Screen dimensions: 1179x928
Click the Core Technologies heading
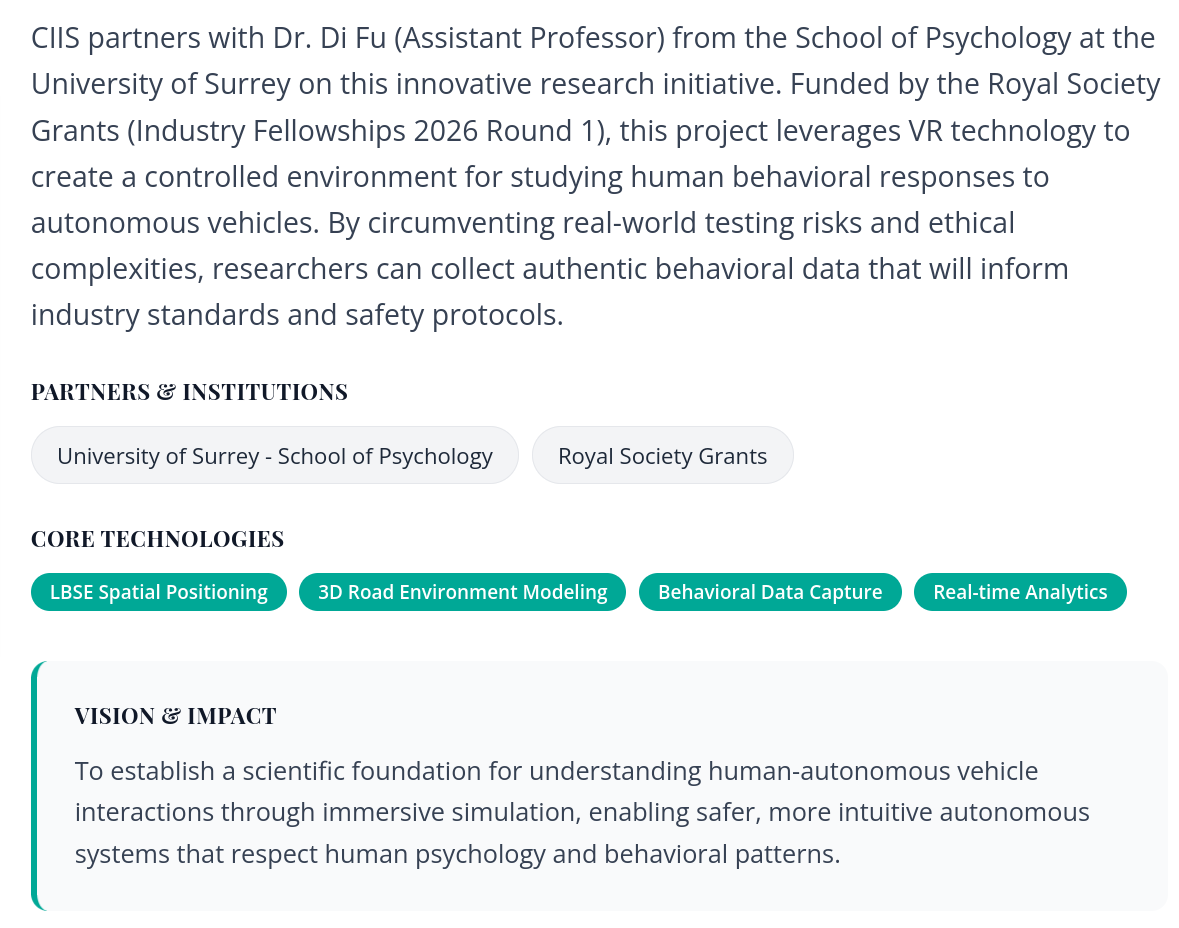157,539
